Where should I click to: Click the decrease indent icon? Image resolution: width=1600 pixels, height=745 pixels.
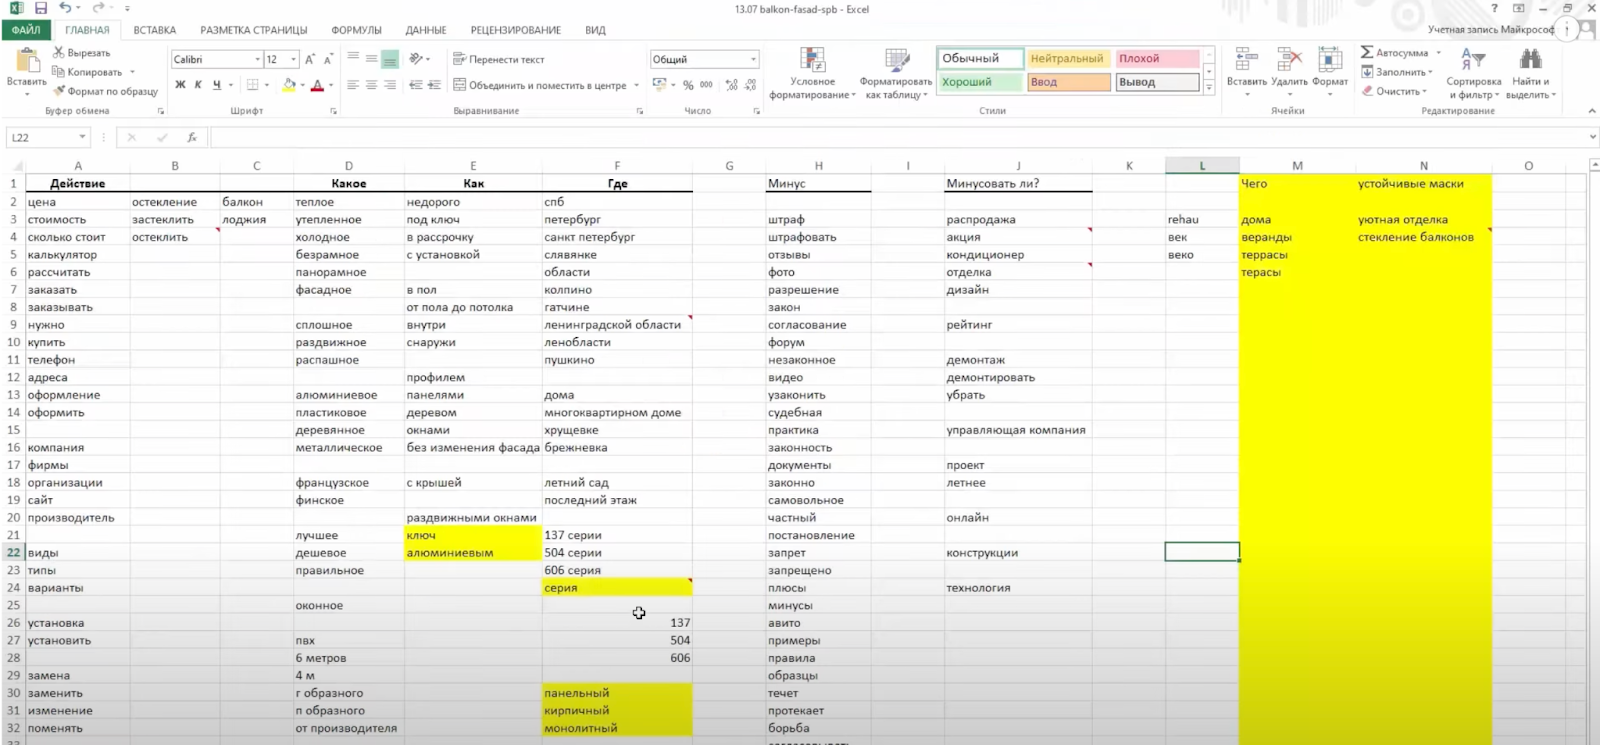416,85
